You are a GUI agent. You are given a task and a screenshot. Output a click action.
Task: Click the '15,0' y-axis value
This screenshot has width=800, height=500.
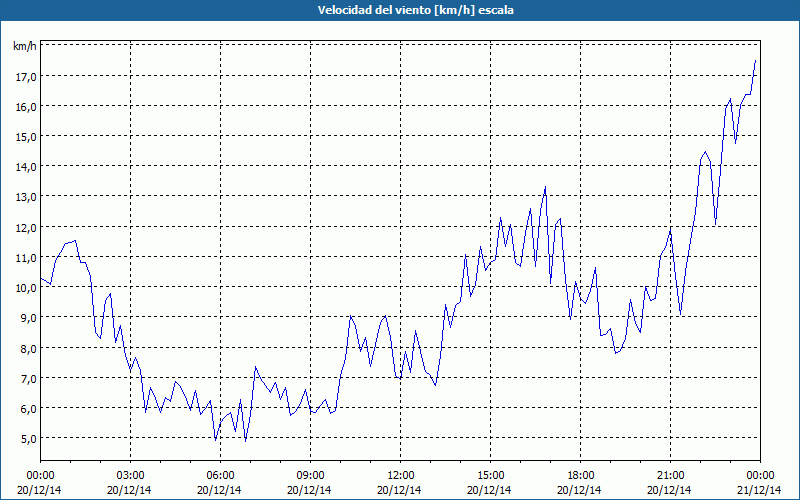[26, 137]
